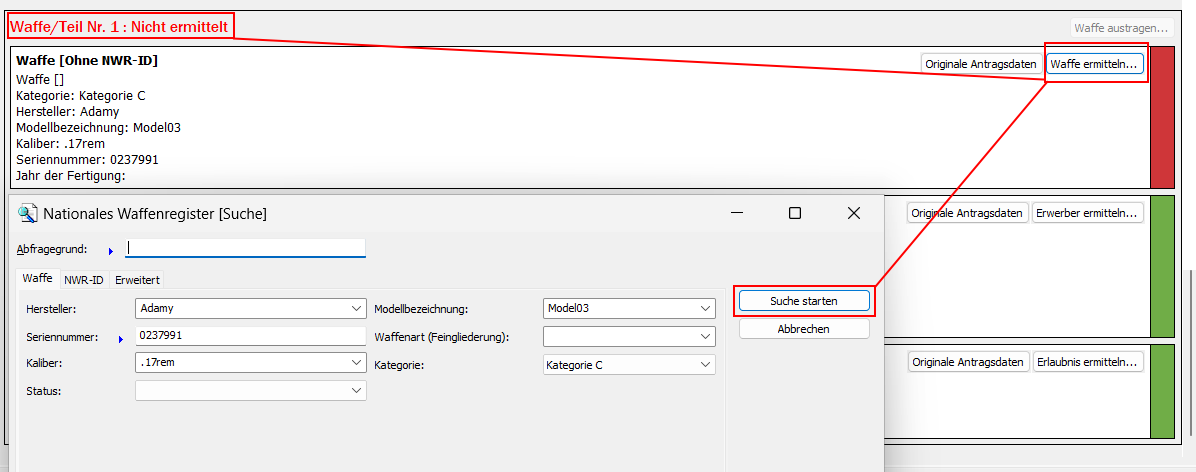Close the Nationales Waffenregister search dialog
Image resolution: width=1196 pixels, height=472 pixels.
(853, 213)
